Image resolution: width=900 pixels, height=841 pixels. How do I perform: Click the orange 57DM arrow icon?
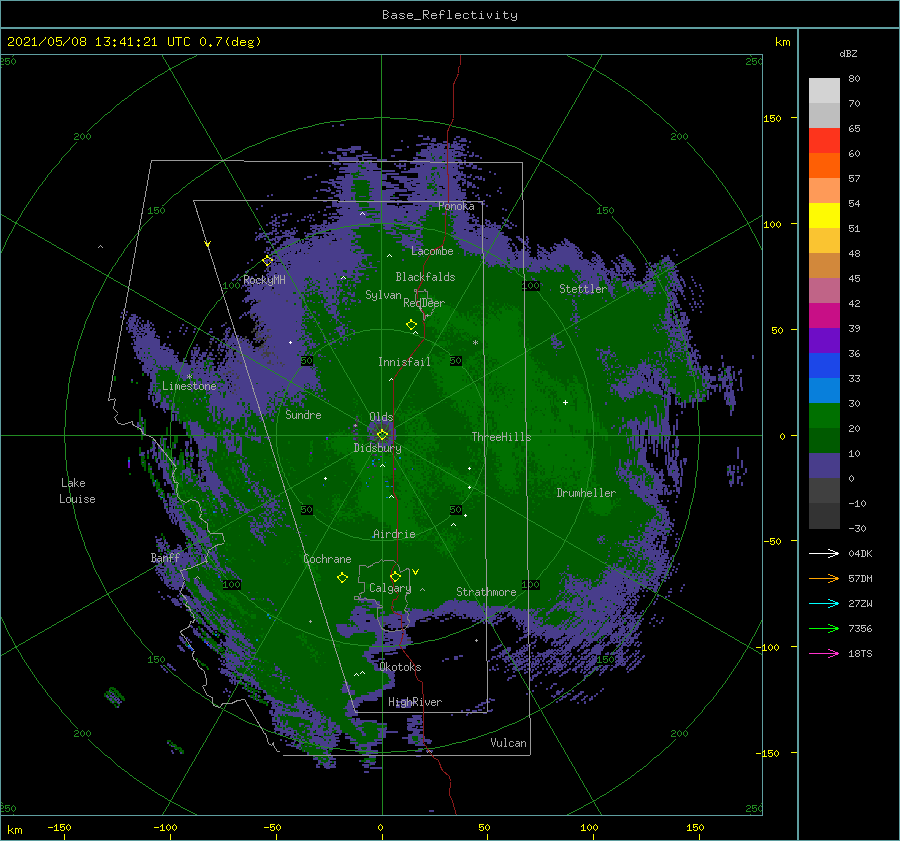click(x=824, y=579)
